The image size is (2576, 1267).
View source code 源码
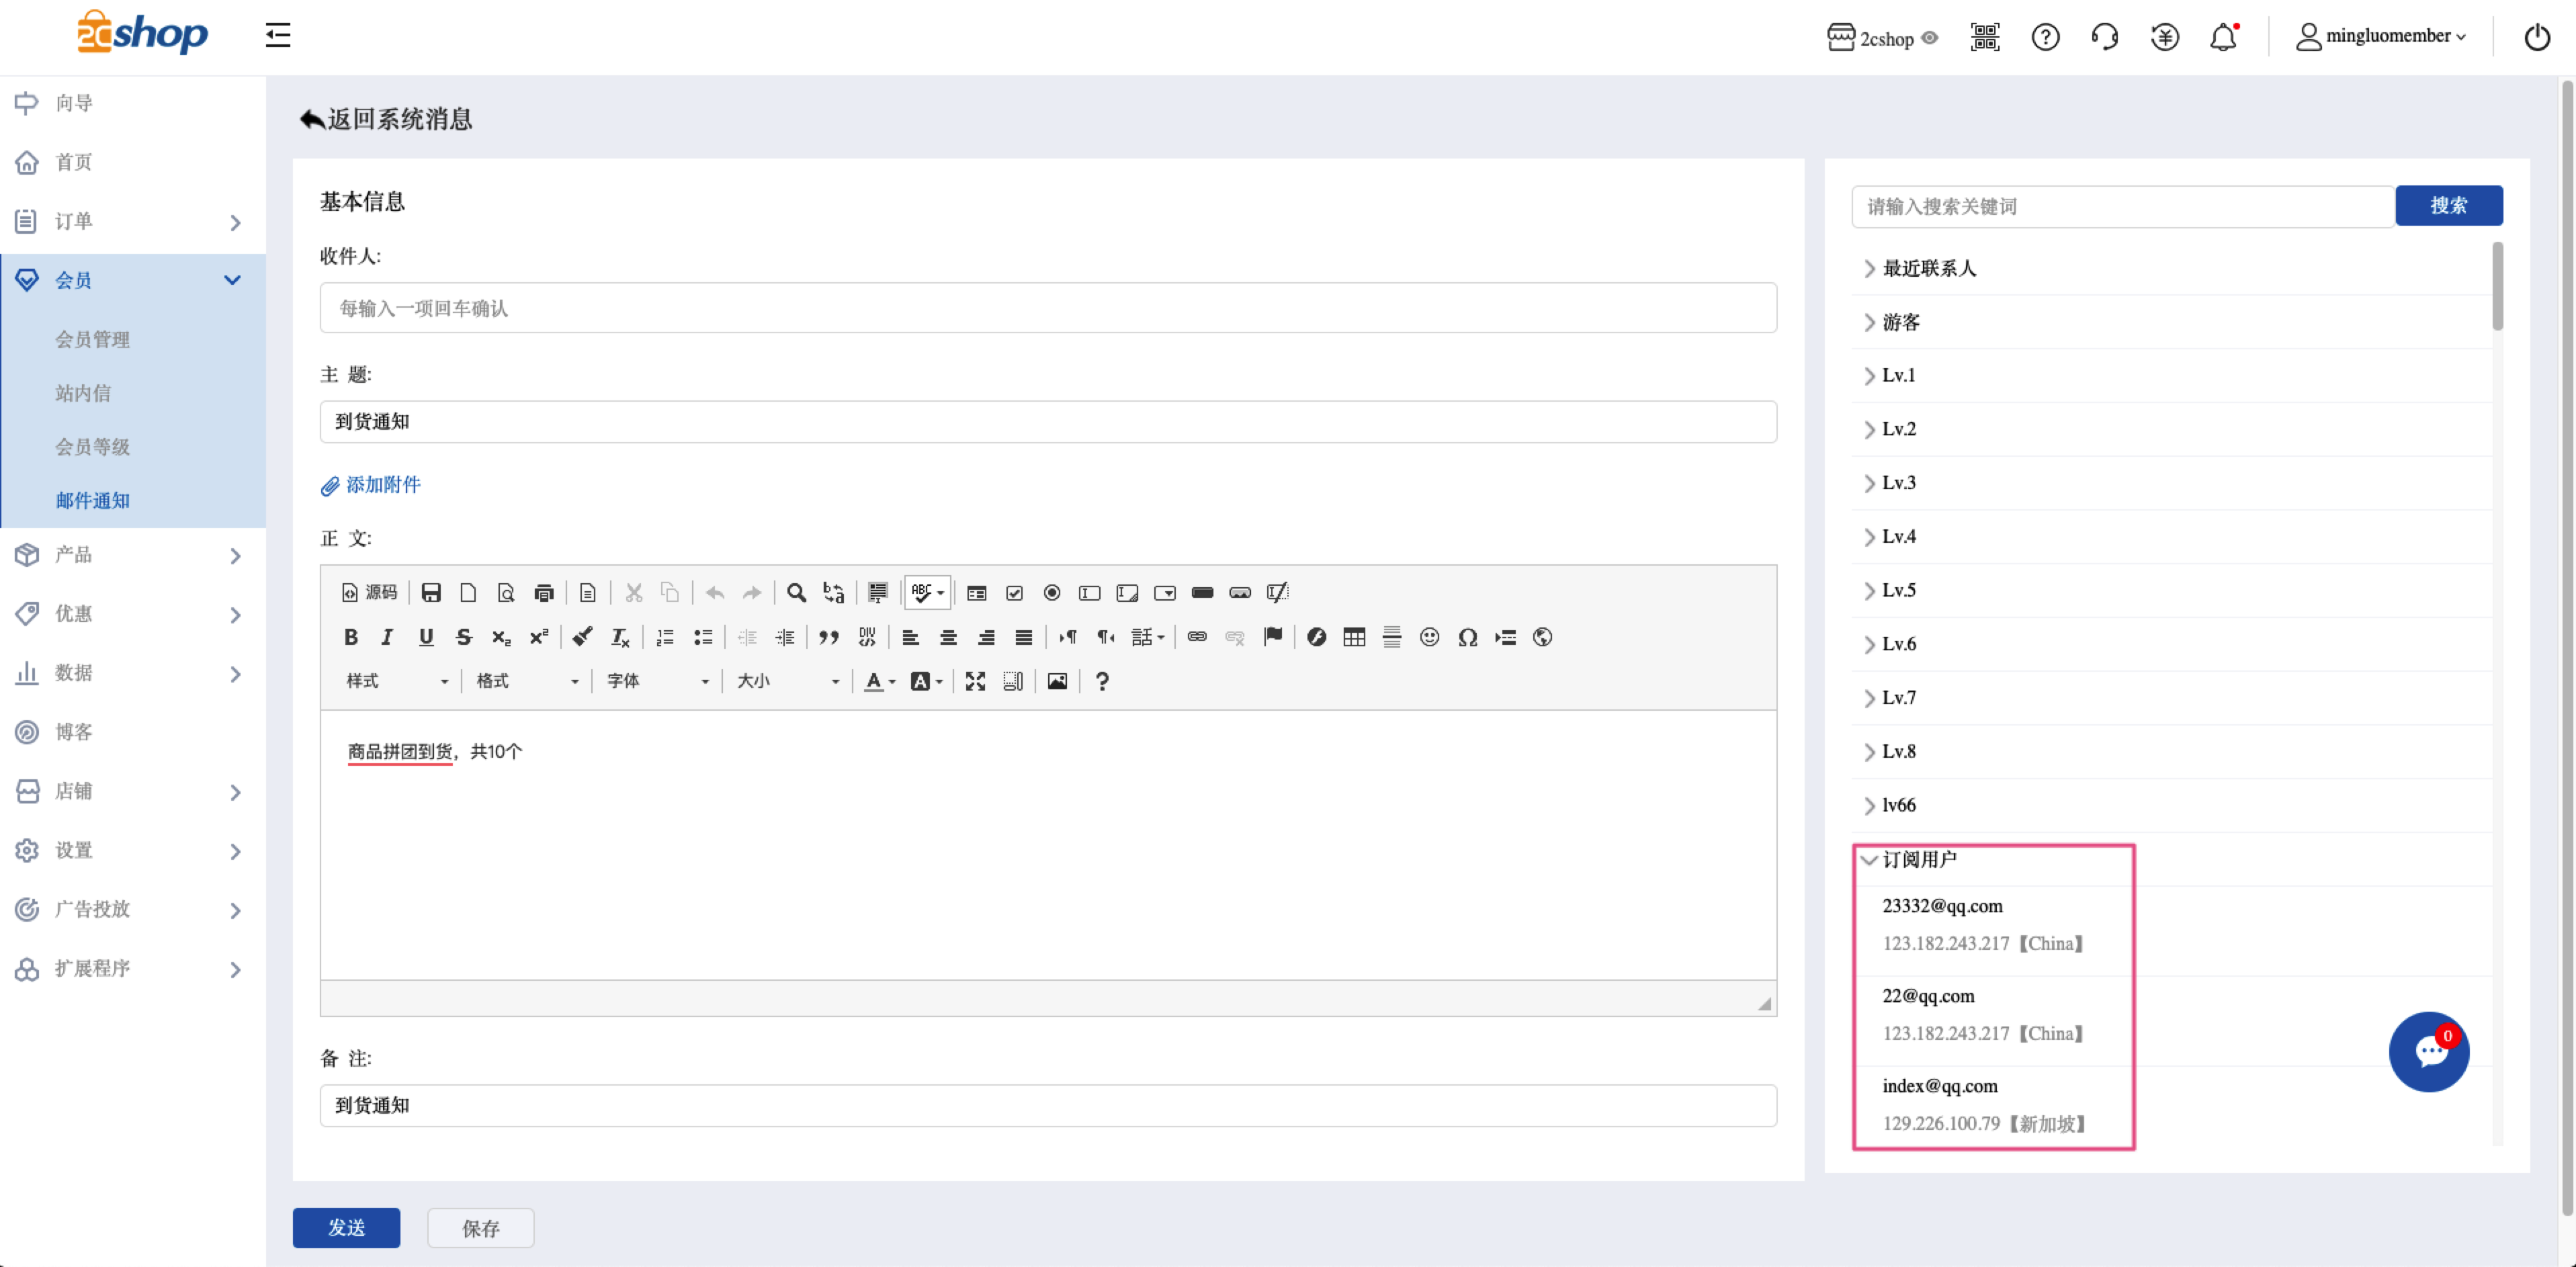[x=369, y=593]
